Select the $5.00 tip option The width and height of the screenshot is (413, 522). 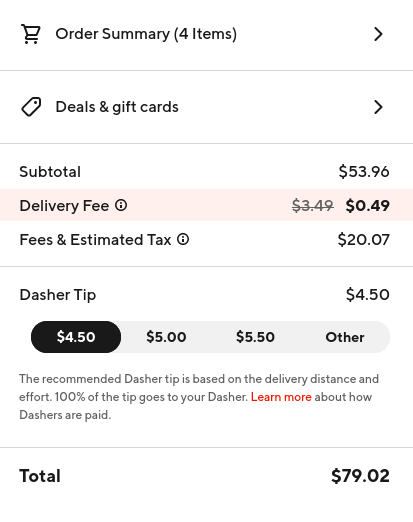tap(166, 337)
